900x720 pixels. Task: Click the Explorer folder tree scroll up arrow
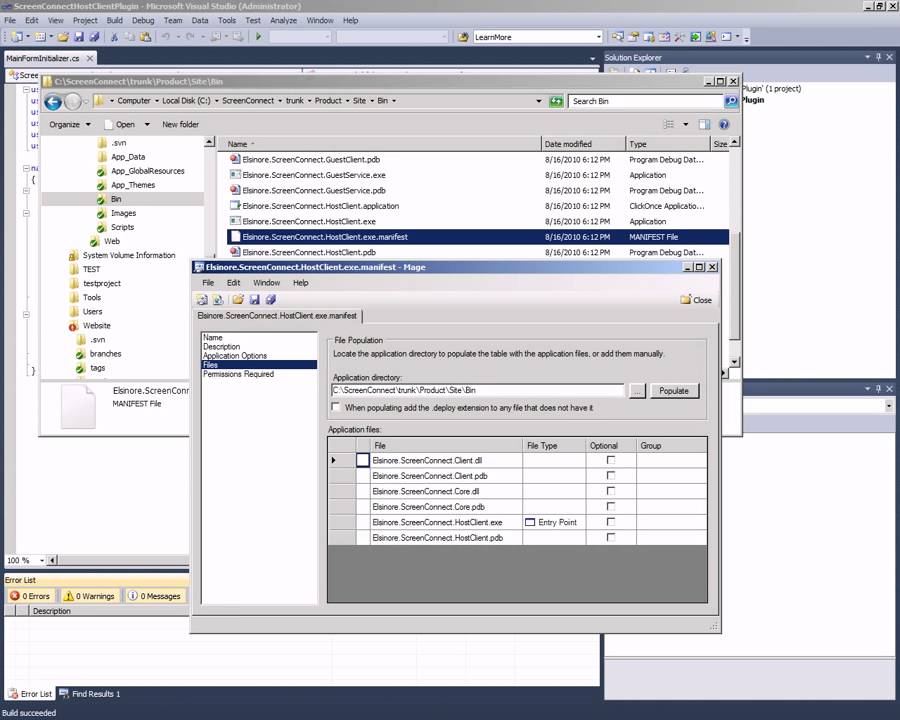tap(210, 142)
